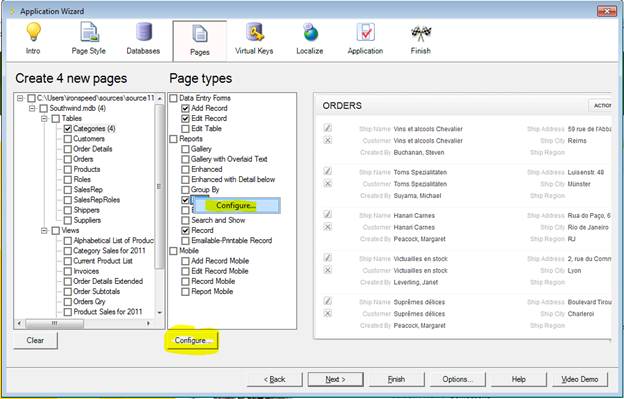Check the Customers table checkbox
Image resolution: width=624 pixels, height=399 pixels.
click(x=68, y=139)
